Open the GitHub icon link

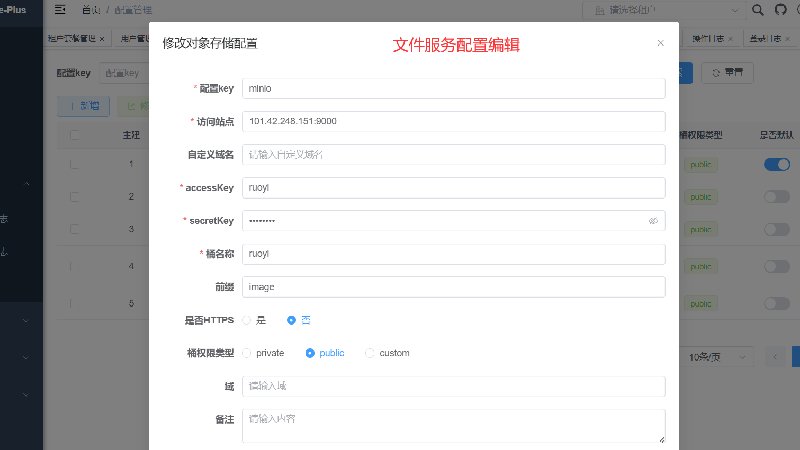pyautogui.click(x=781, y=10)
